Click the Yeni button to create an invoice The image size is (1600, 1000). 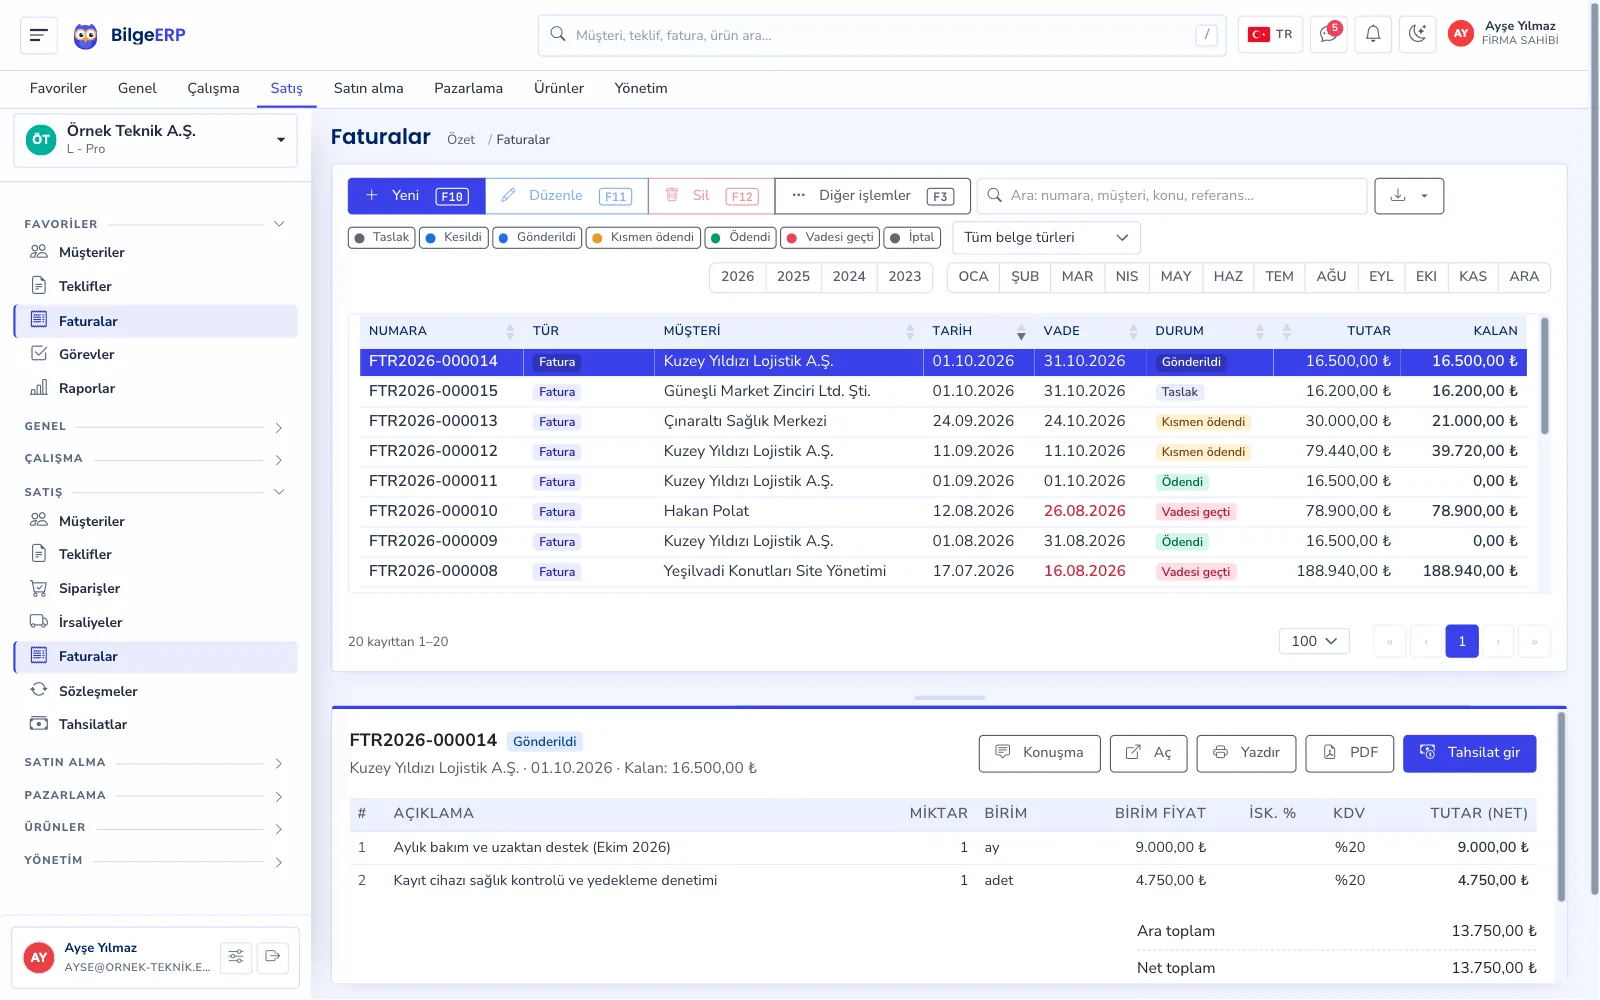417,196
